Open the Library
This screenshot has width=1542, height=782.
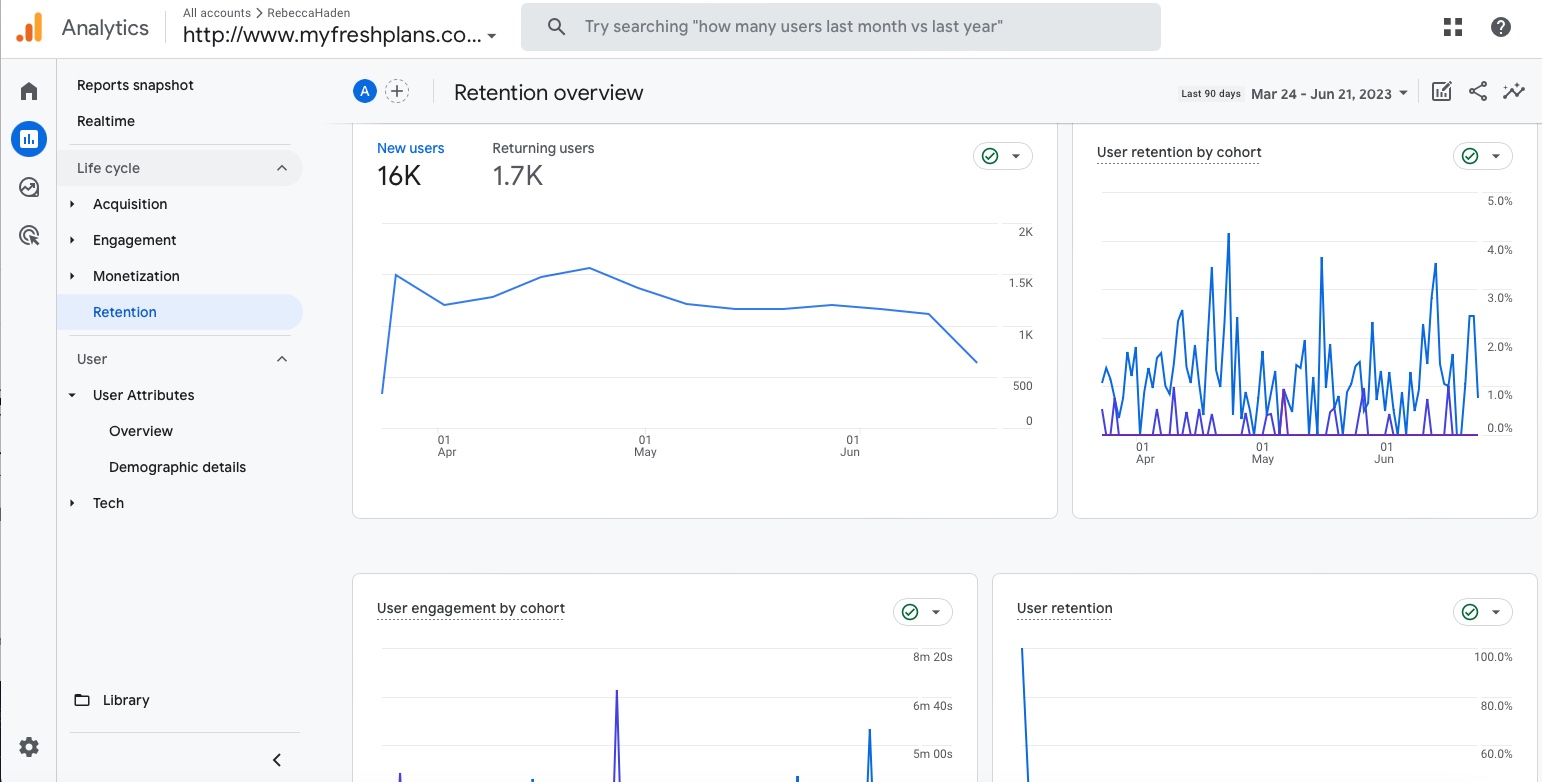124,699
